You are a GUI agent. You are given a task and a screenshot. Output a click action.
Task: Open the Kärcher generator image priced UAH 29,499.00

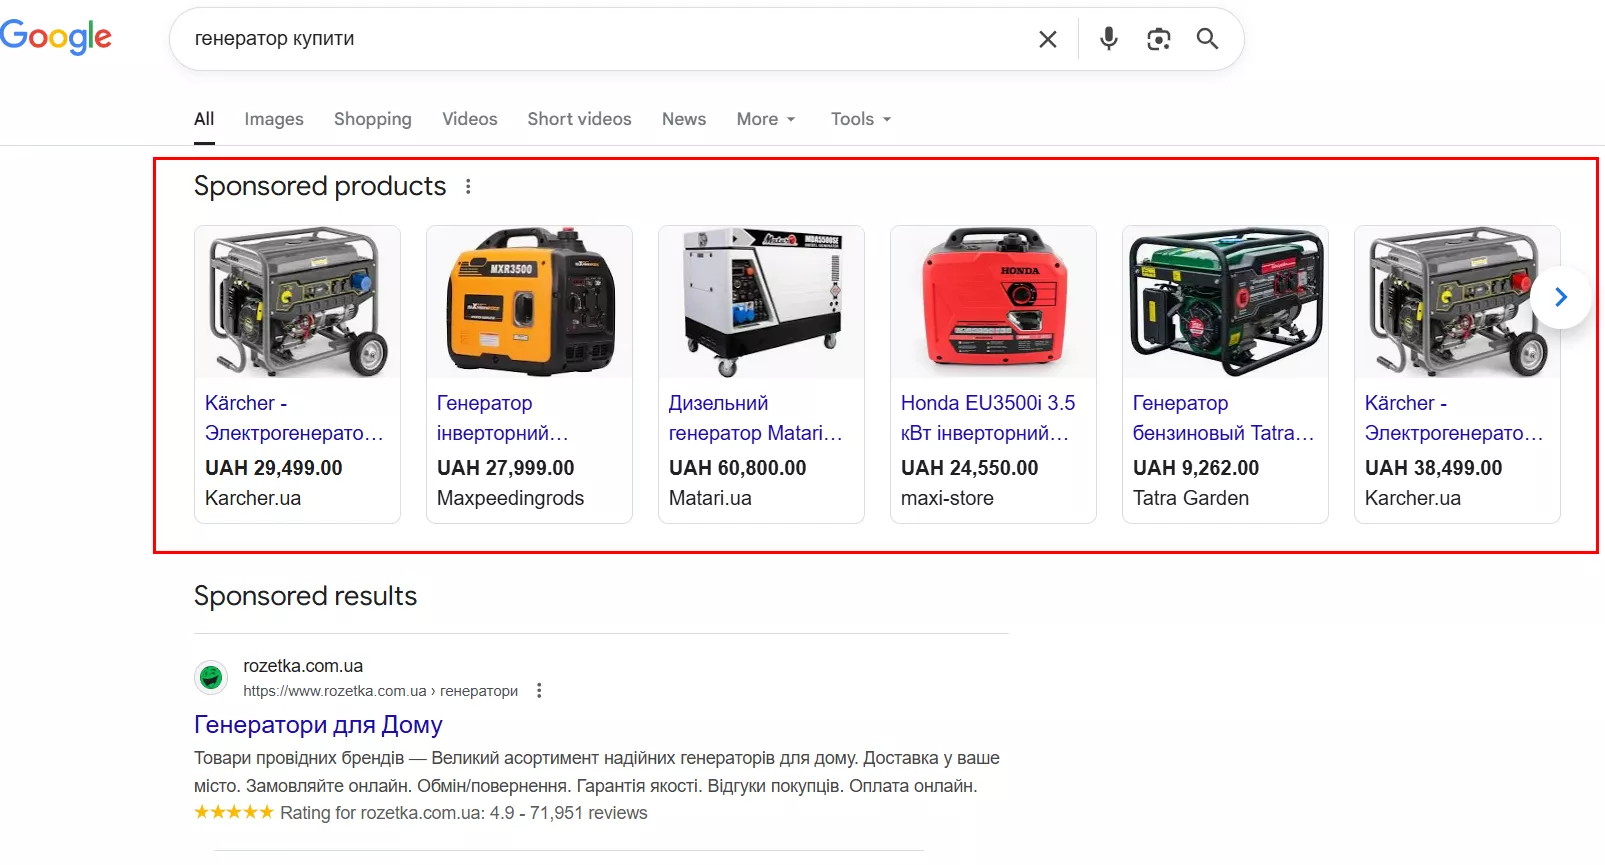pos(297,302)
